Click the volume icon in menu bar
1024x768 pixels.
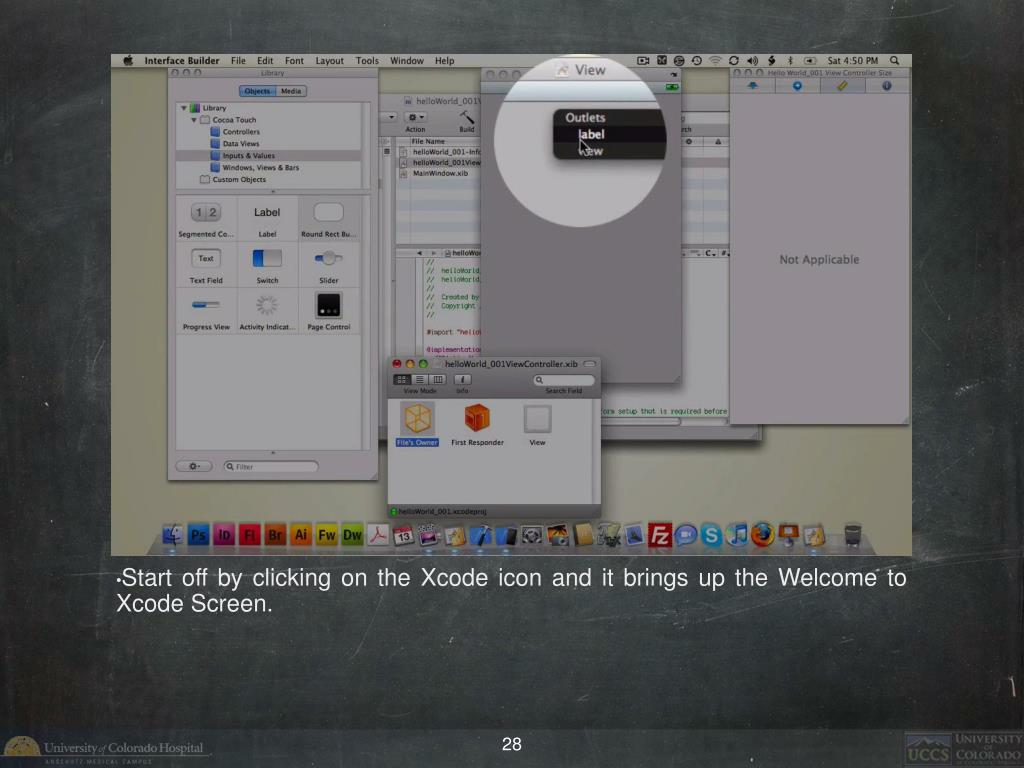pos(752,61)
